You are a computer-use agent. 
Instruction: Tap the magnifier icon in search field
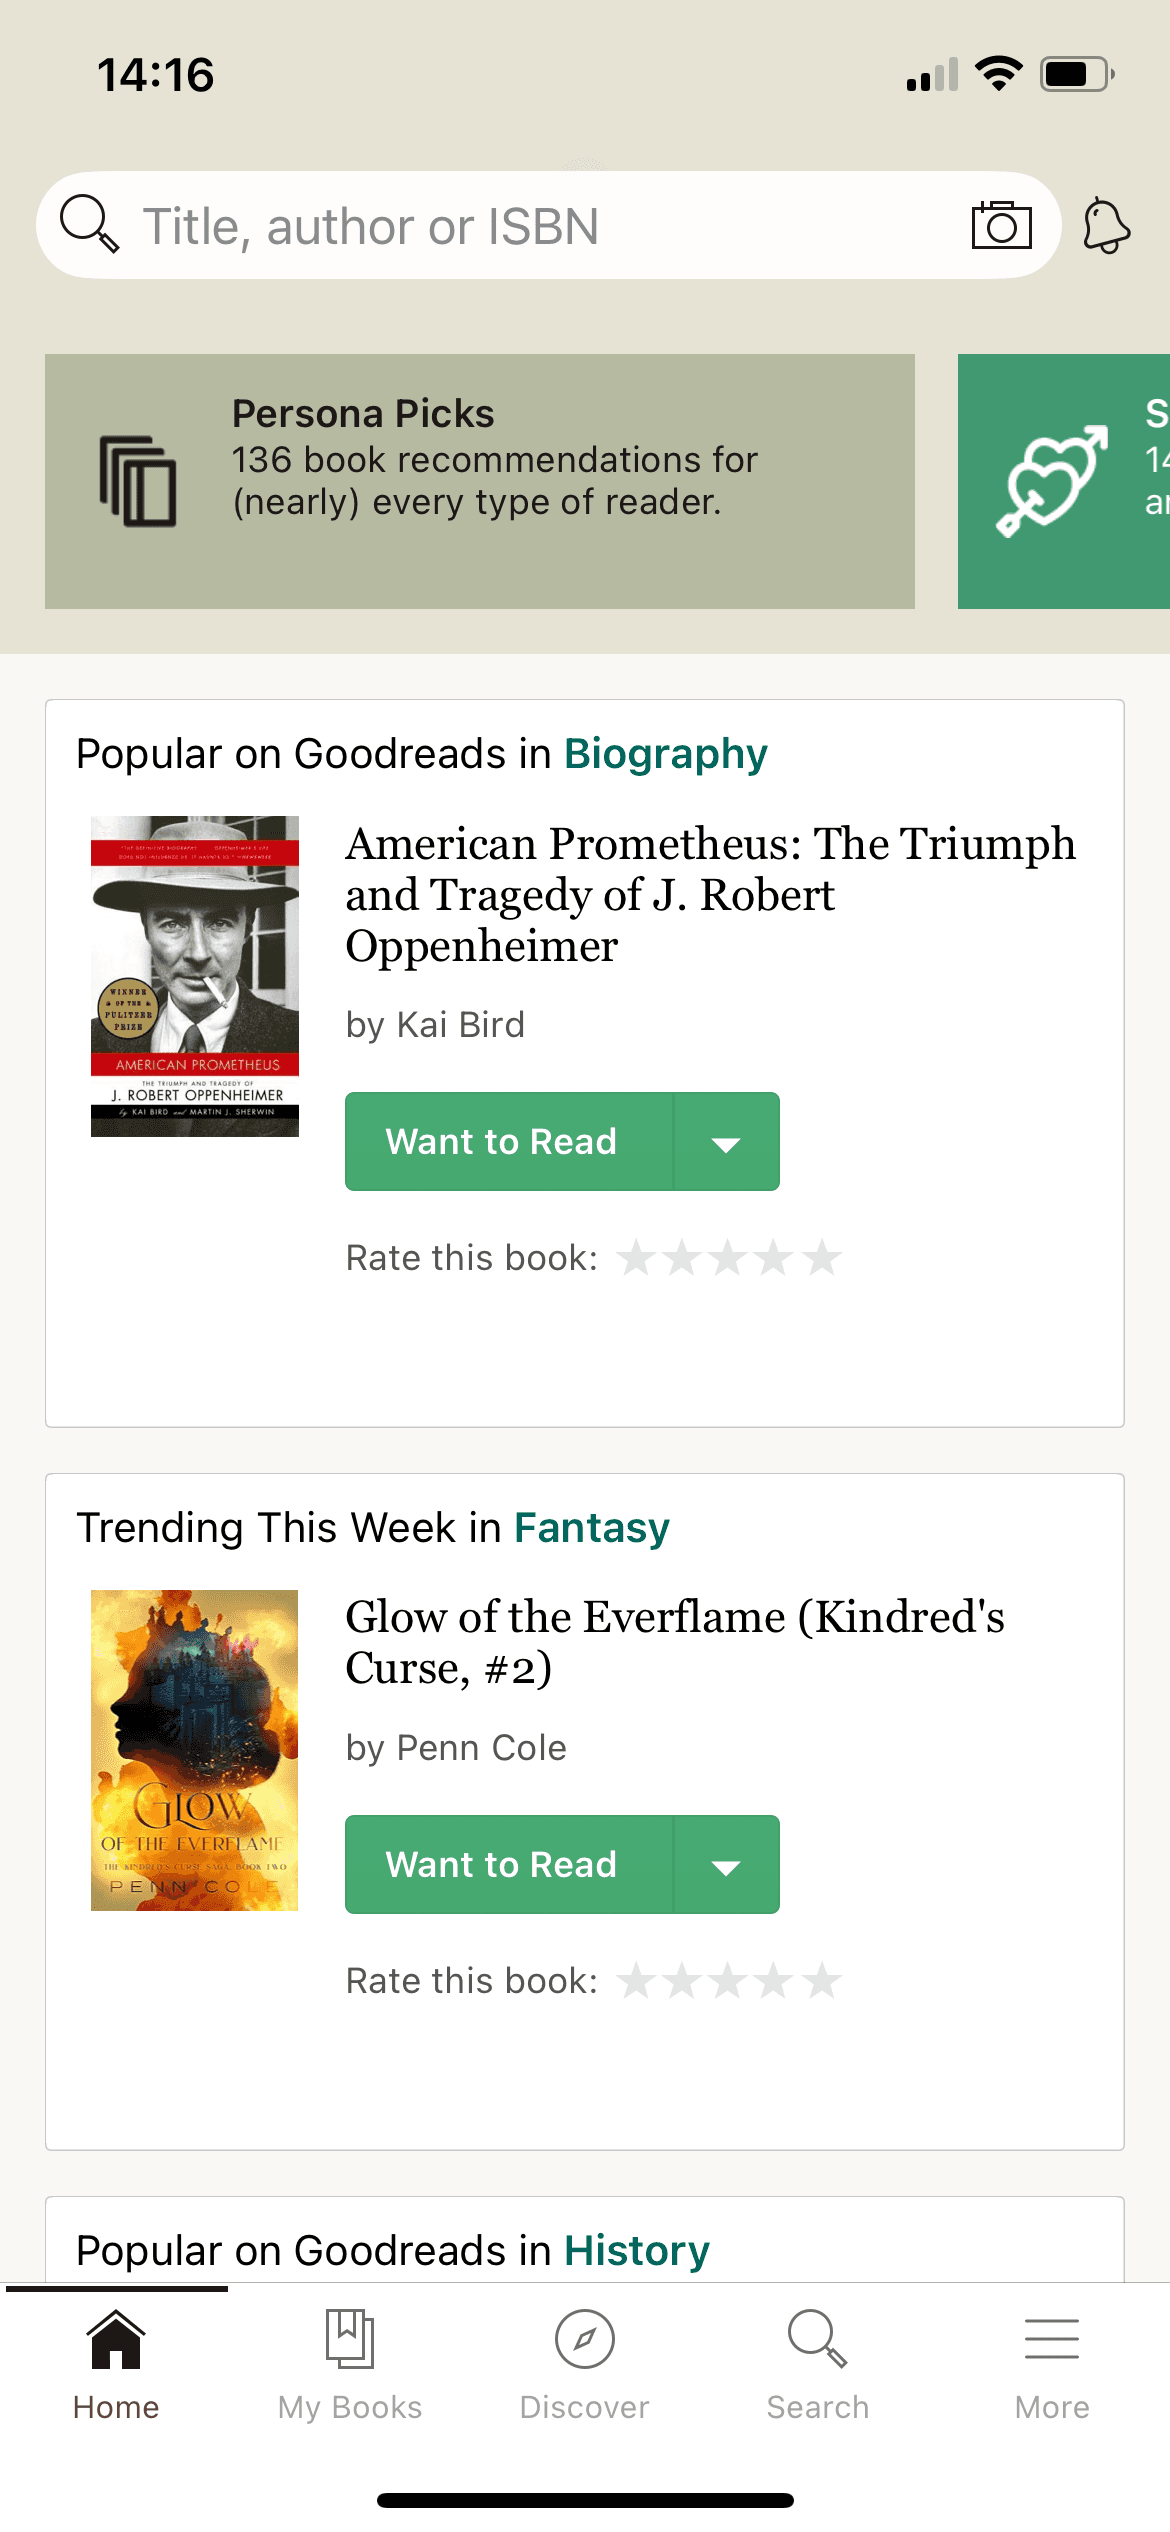[x=90, y=224]
